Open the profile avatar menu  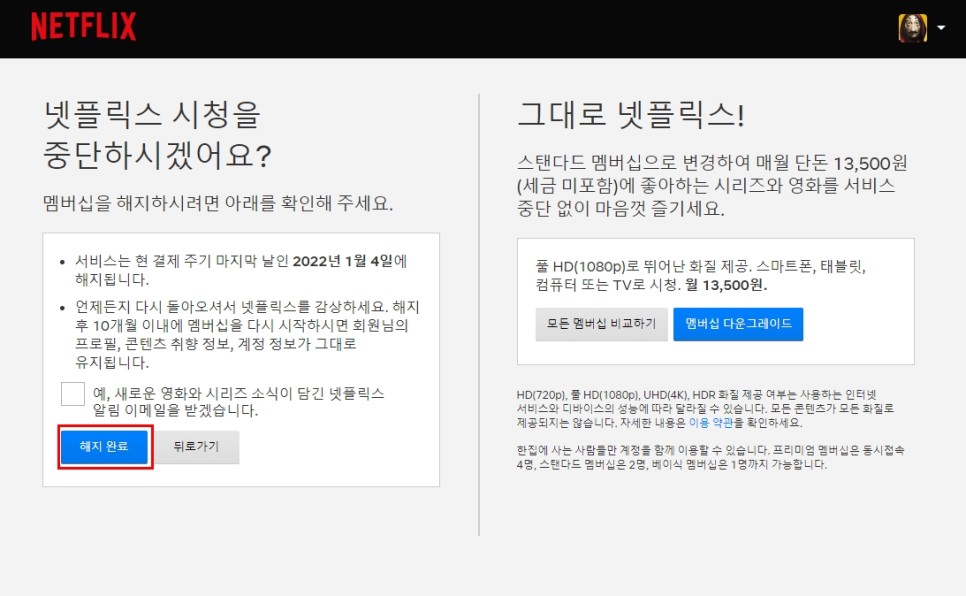pyautogui.click(x=912, y=28)
